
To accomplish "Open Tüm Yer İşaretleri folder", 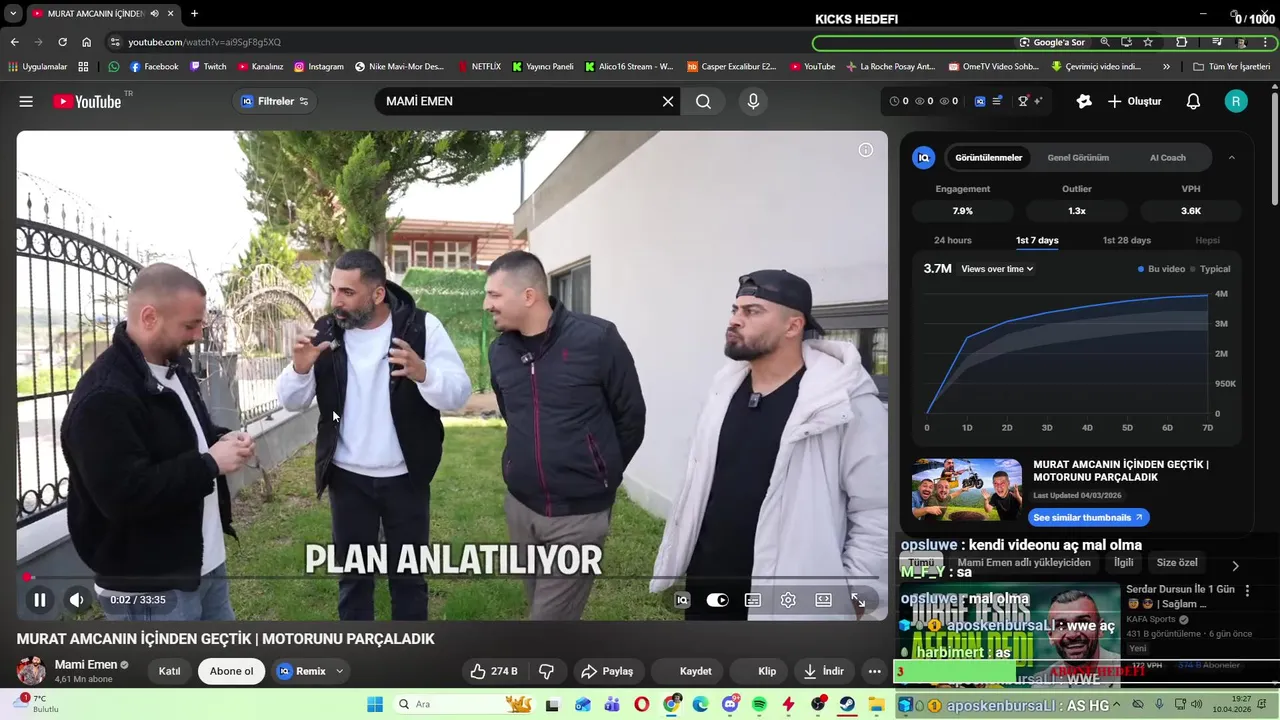I will (x=1231, y=67).
